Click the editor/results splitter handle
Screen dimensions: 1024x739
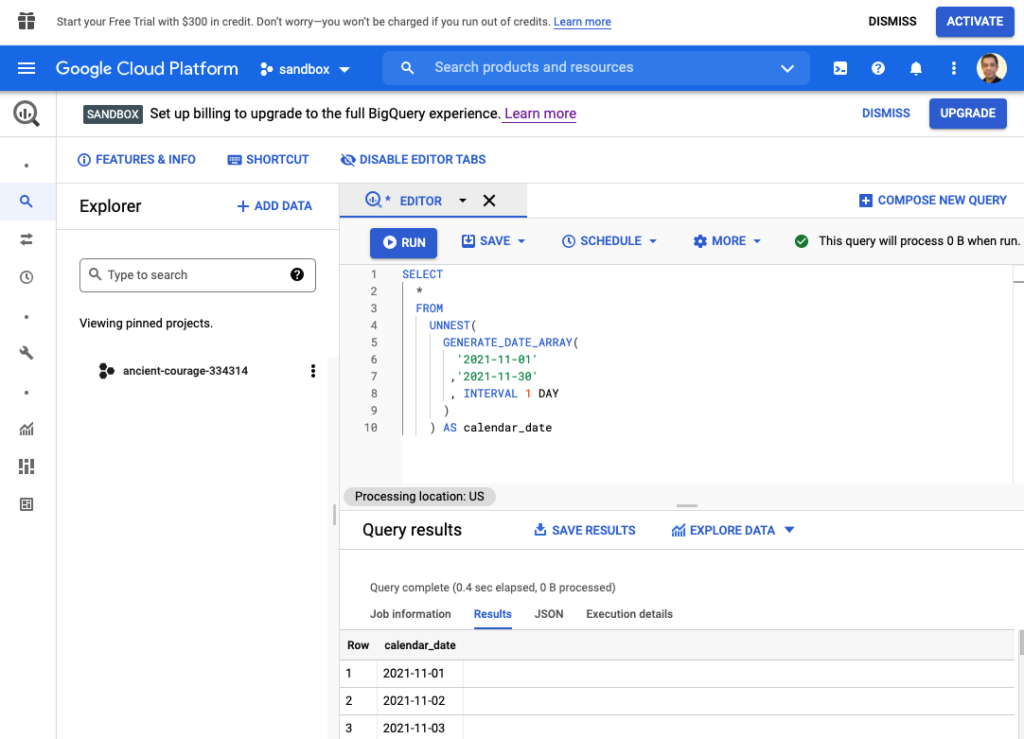point(686,505)
